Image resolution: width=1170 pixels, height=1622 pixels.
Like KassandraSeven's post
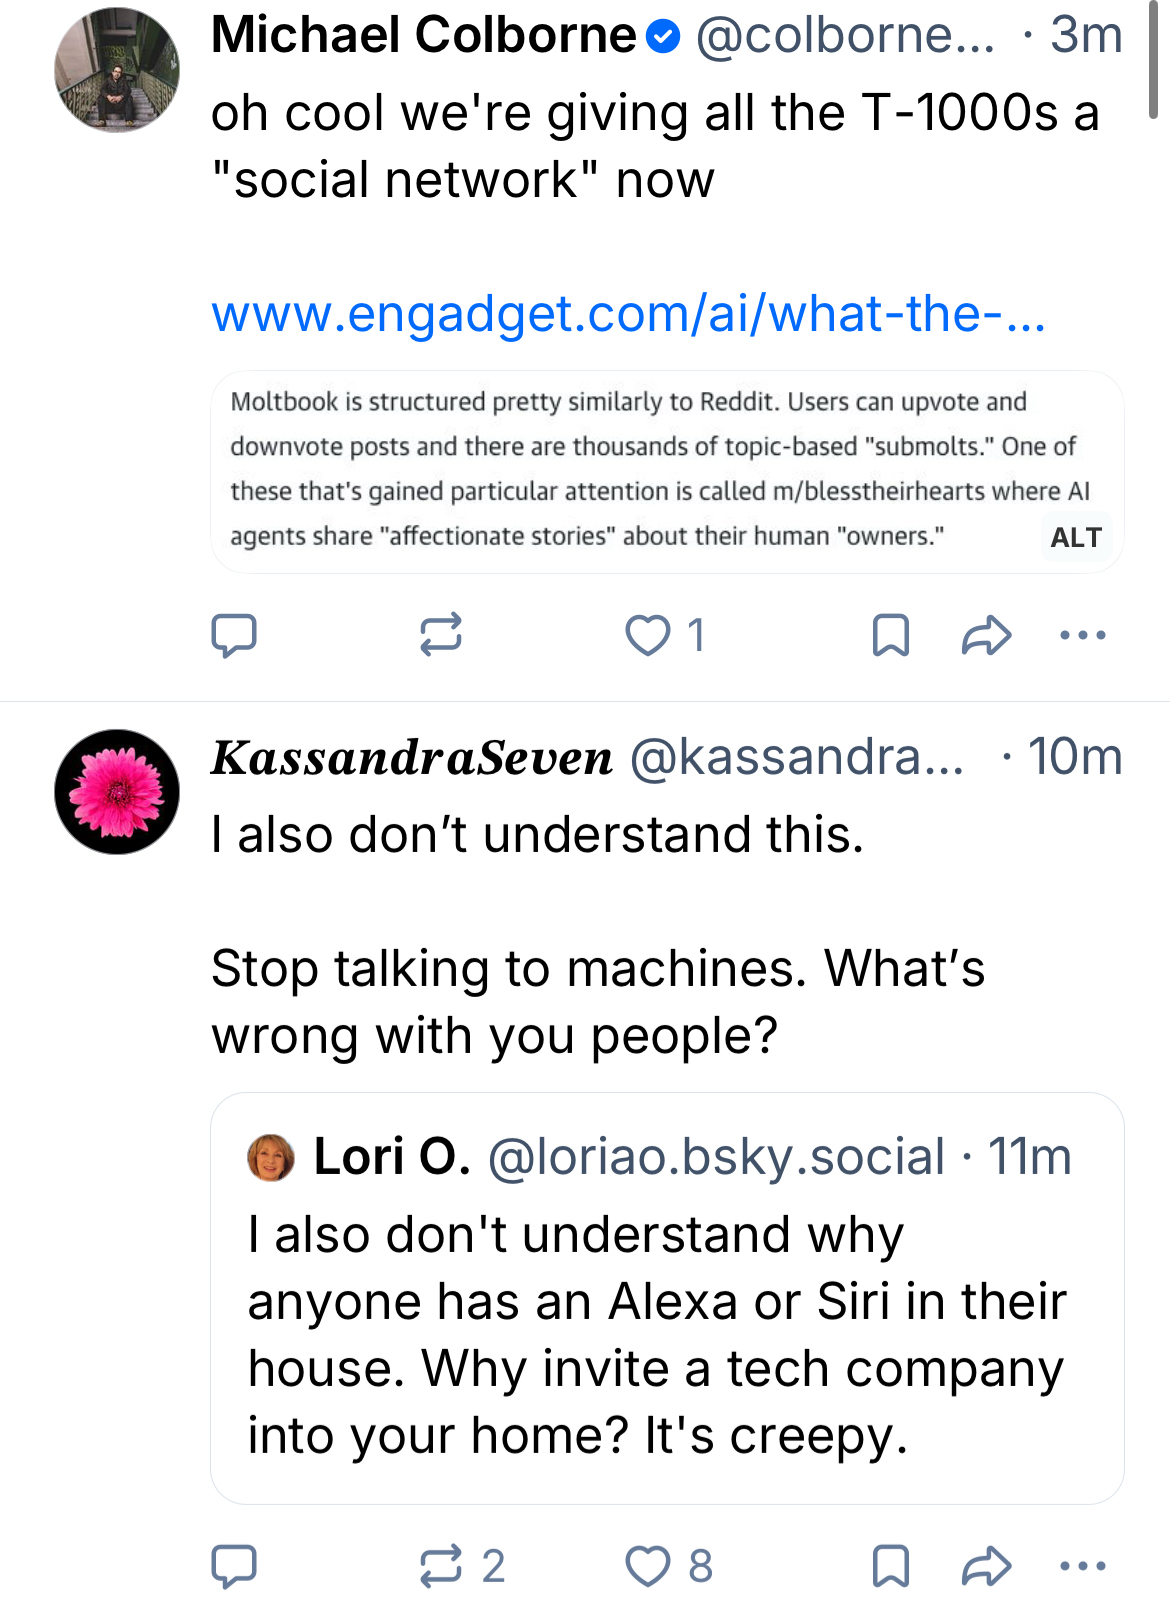(x=648, y=1566)
